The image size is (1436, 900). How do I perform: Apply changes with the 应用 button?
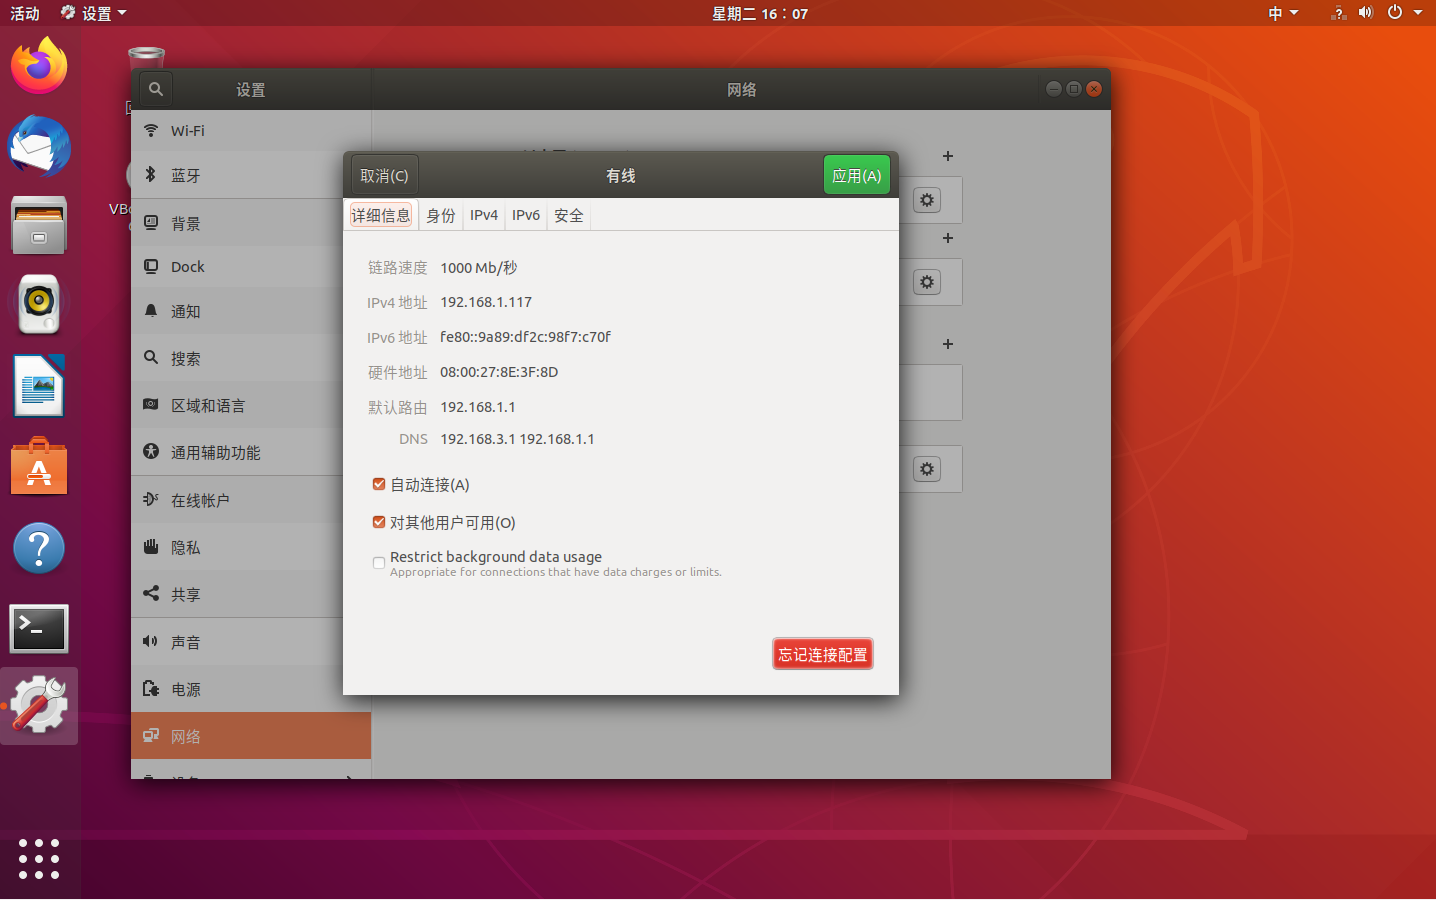(856, 174)
